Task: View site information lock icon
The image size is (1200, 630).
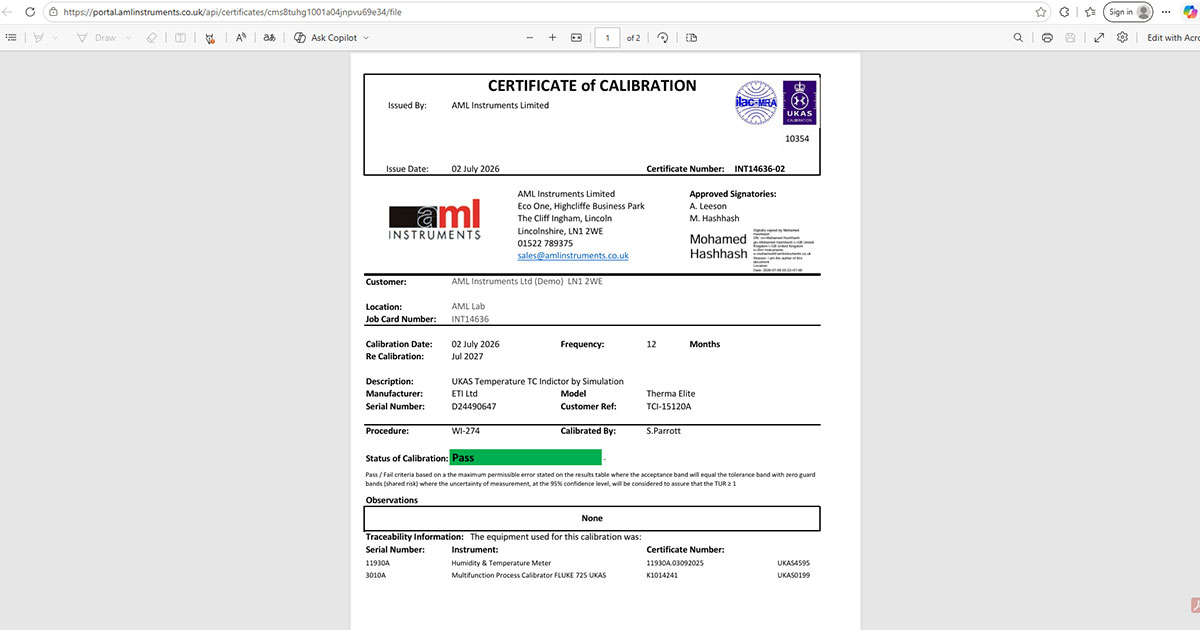Action: pyautogui.click(x=54, y=12)
